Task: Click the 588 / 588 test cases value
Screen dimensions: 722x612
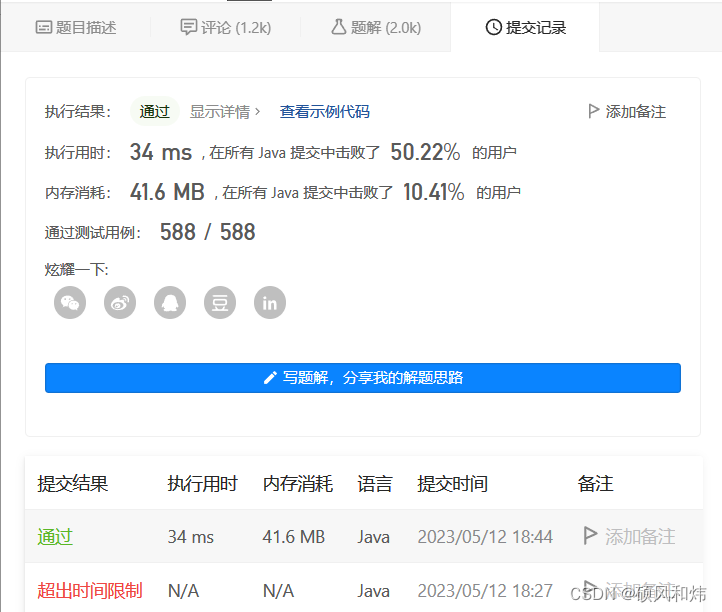Action: [x=207, y=232]
